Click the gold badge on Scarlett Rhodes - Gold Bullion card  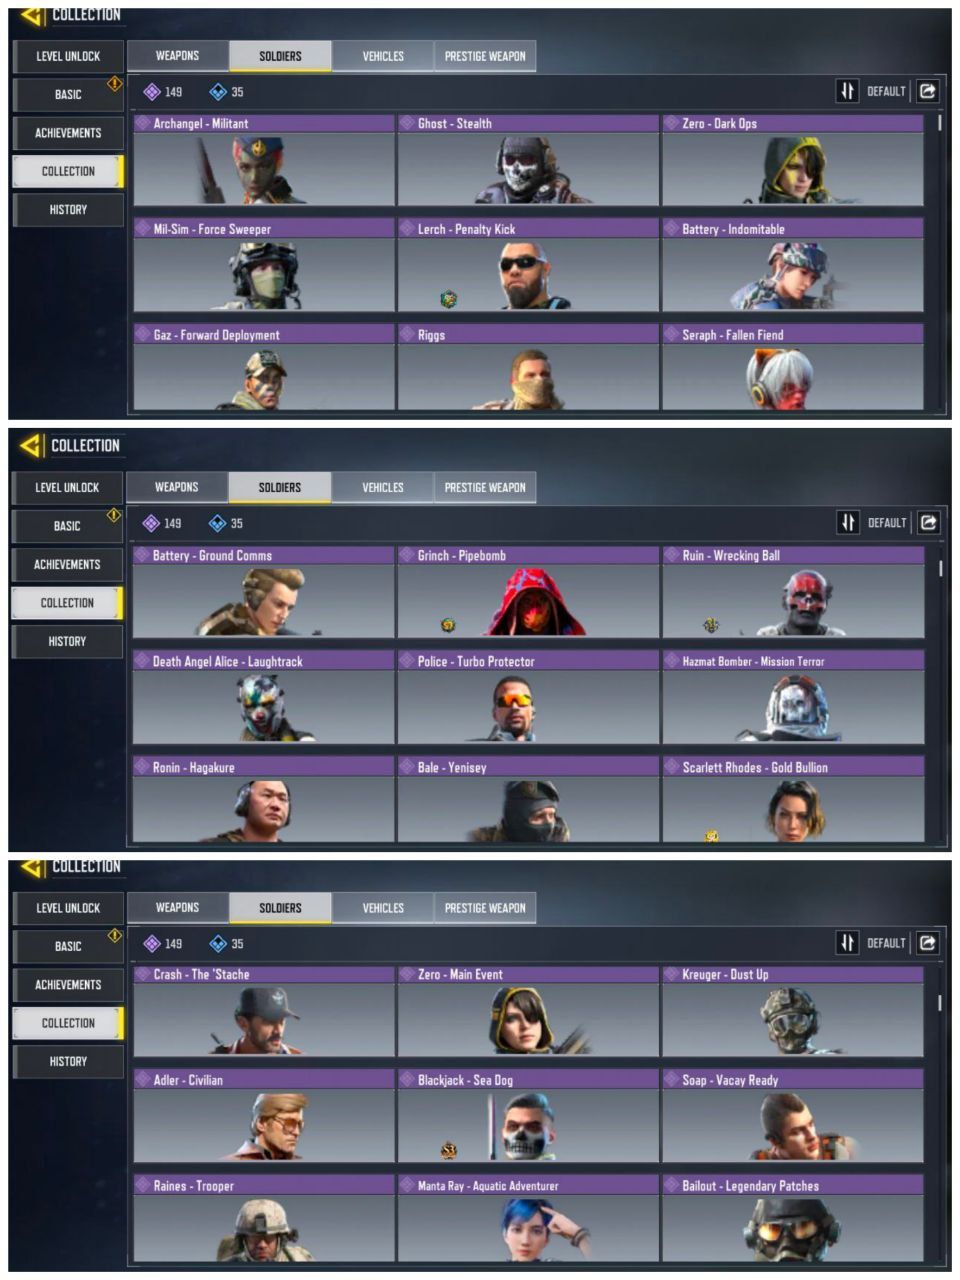pyautogui.click(x=712, y=836)
